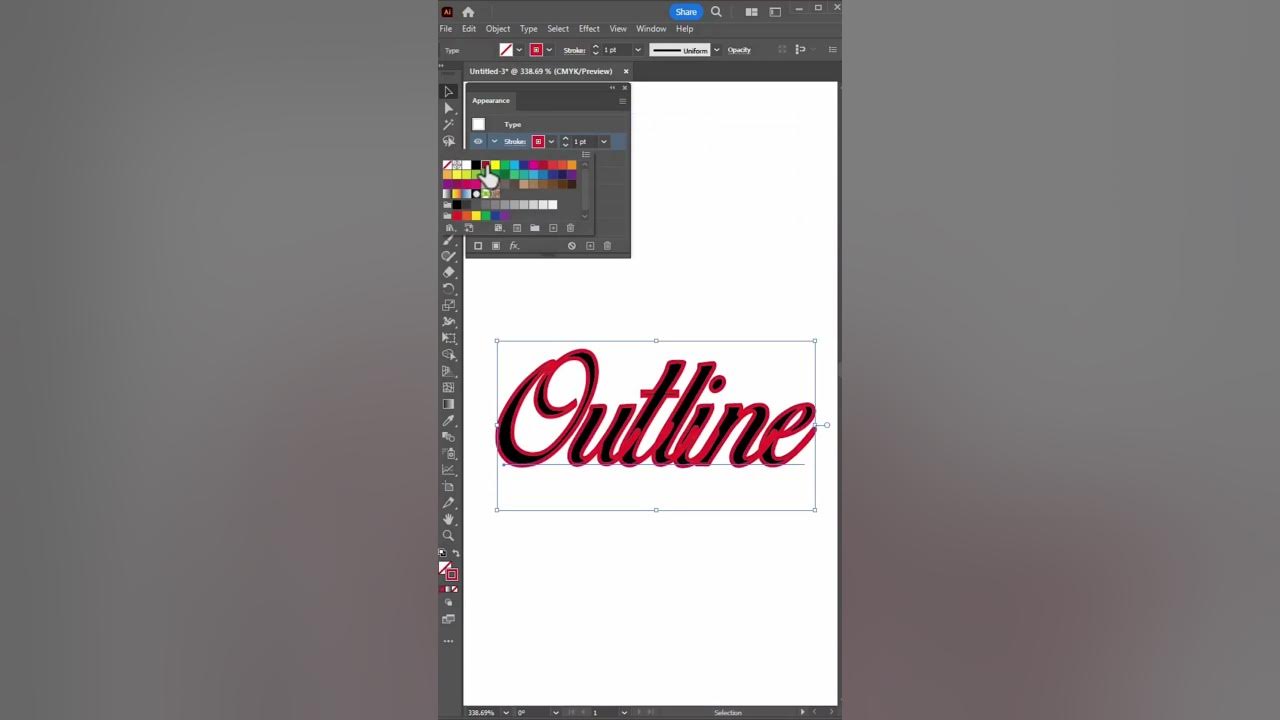The image size is (1280, 720).
Task: Change Screen Mode icon
Action: (x=448, y=620)
